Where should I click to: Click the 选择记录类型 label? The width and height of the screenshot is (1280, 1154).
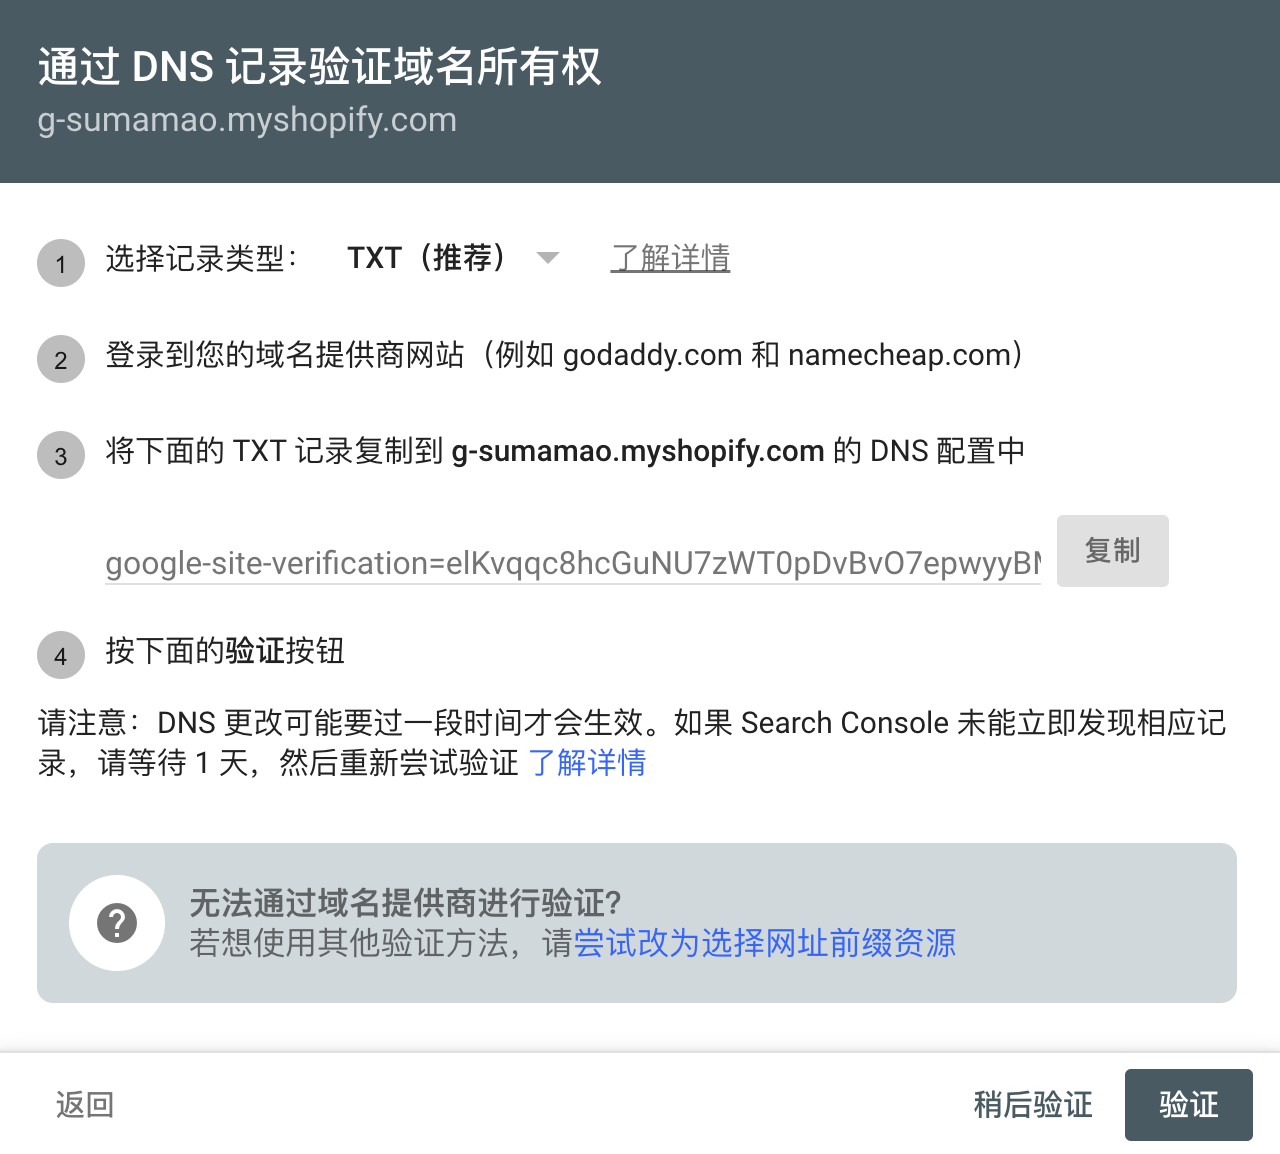202,259
